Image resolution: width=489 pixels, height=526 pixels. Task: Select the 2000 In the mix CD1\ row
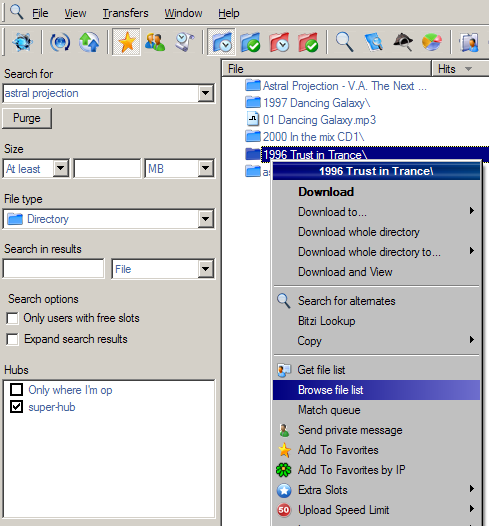(313, 137)
